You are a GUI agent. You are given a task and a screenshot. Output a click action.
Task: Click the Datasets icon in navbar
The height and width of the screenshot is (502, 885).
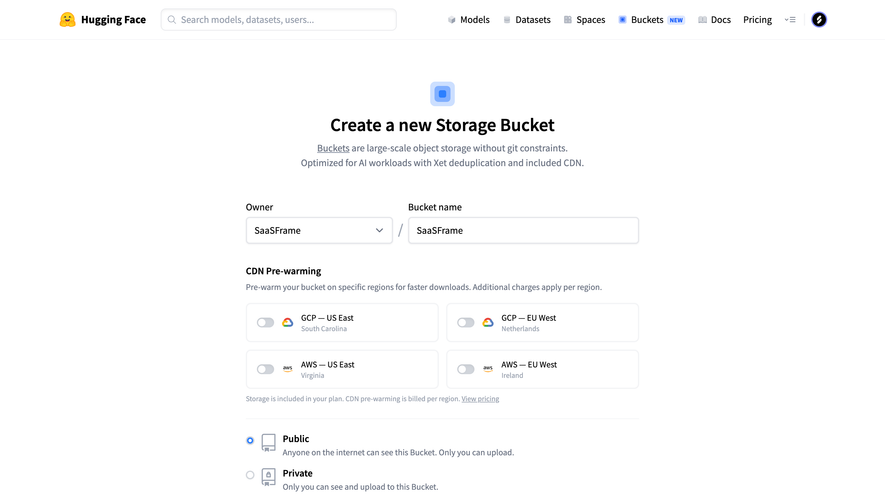(507, 20)
